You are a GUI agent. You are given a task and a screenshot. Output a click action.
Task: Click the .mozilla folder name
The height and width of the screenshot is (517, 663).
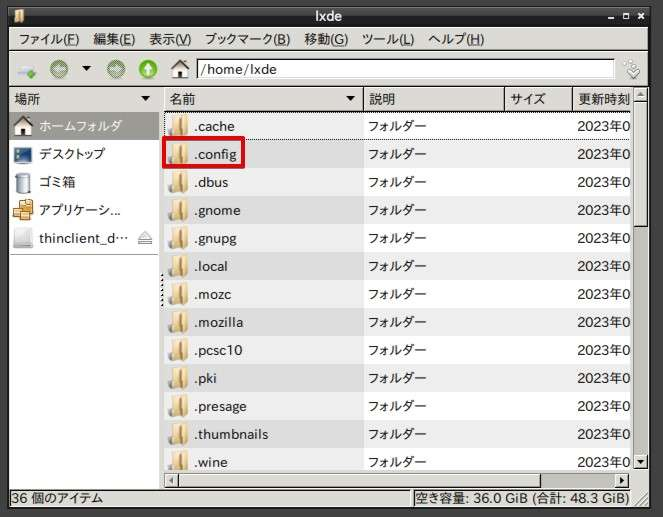pos(219,323)
